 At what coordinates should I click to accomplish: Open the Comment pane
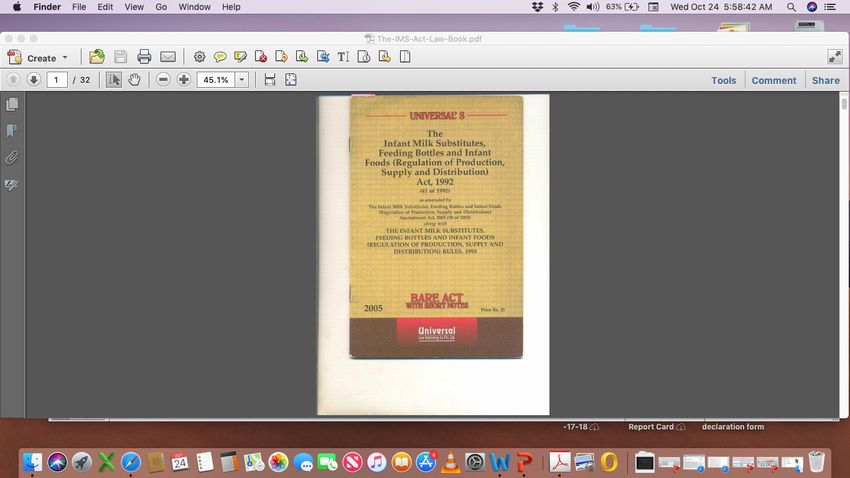pyautogui.click(x=774, y=80)
